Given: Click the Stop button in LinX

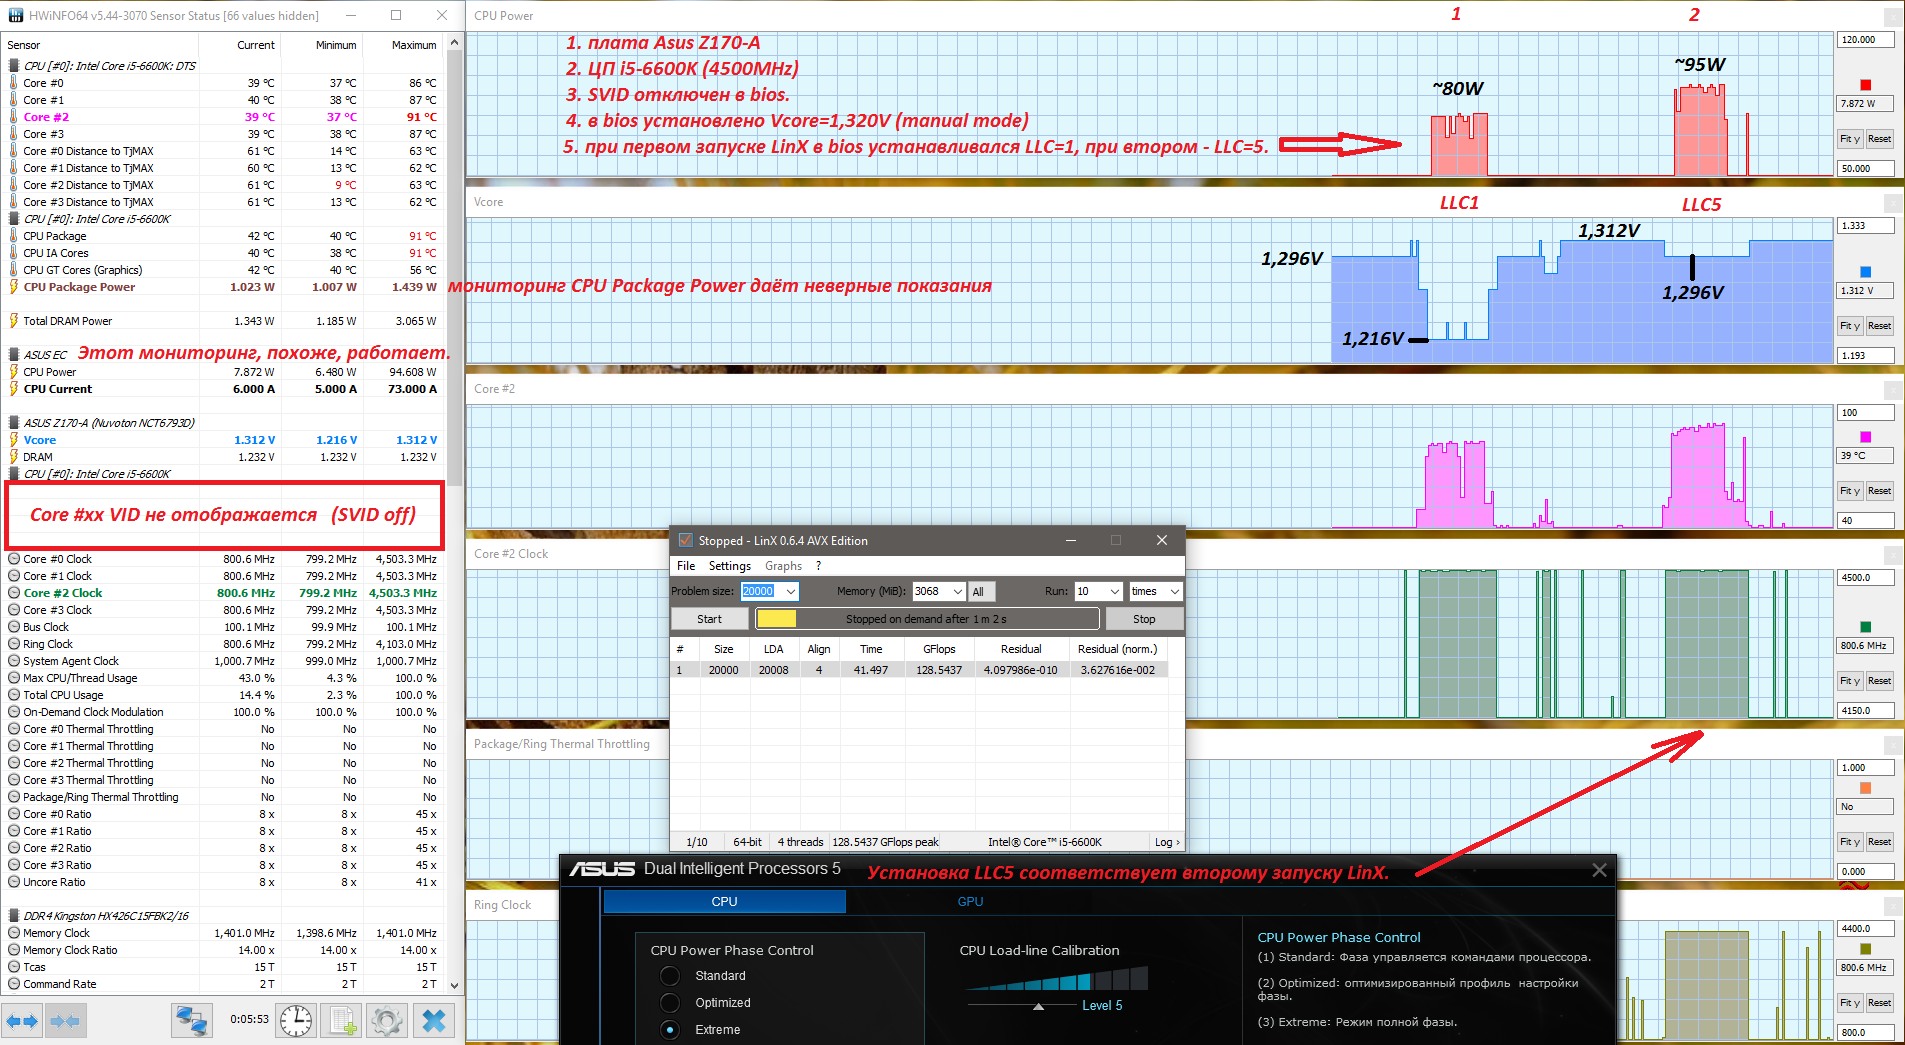Looking at the screenshot, I should pyautogui.click(x=1144, y=619).
